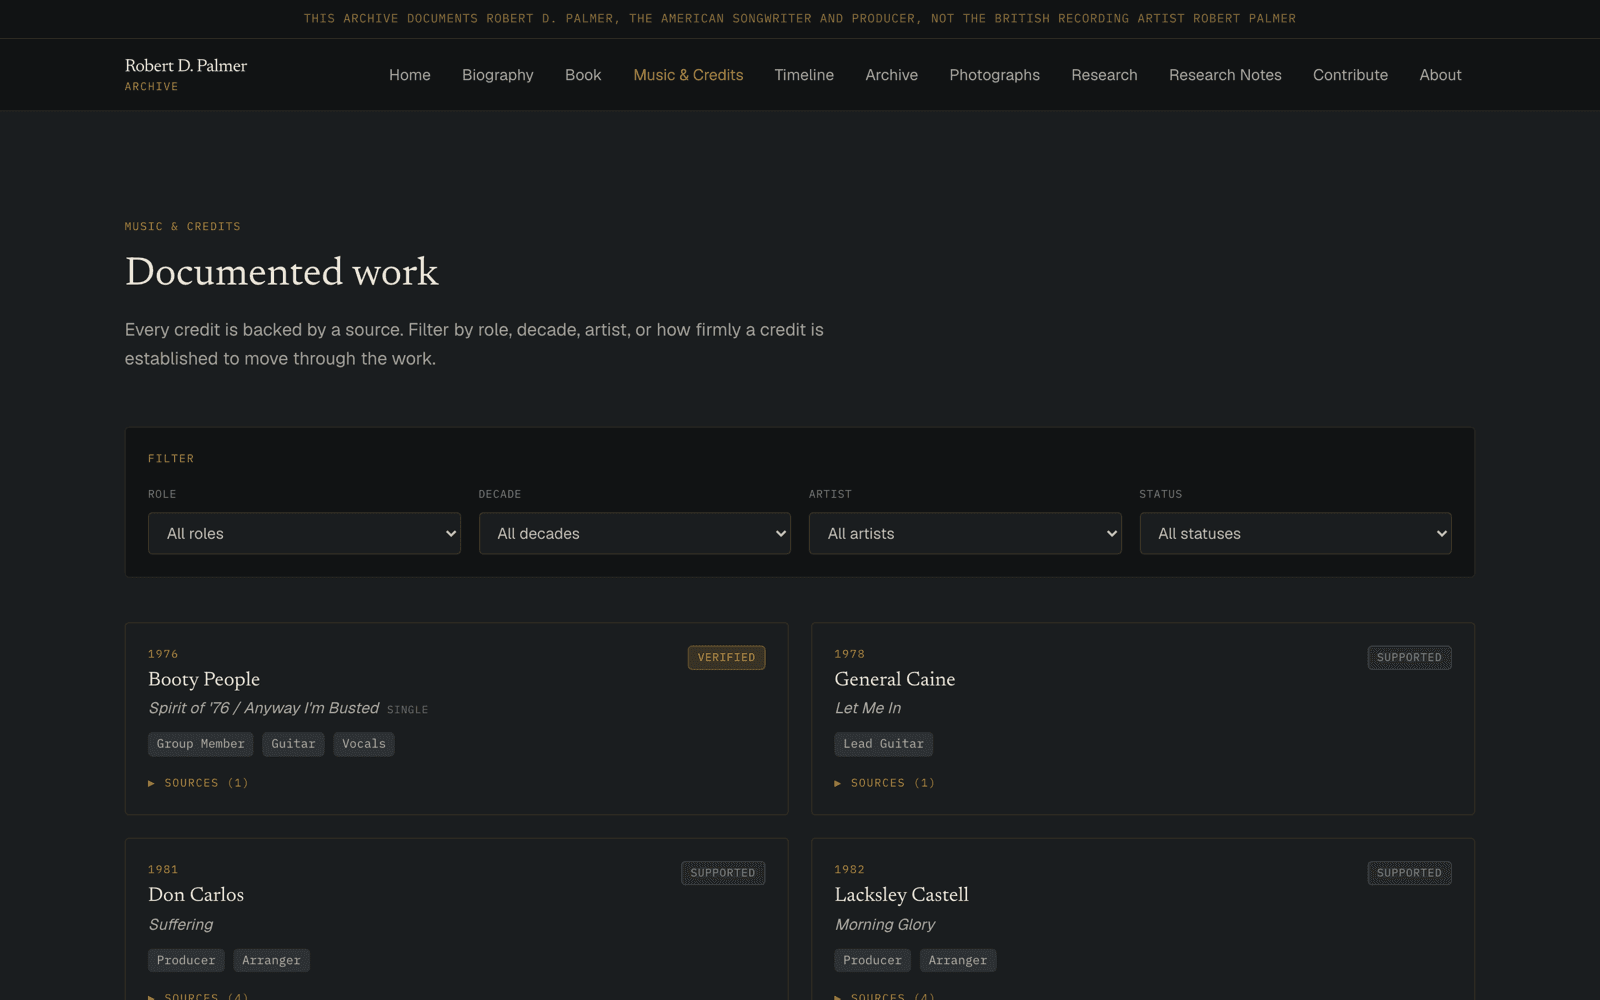This screenshot has width=1600, height=1000.
Task: Open the About page
Action: coord(1440,75)
